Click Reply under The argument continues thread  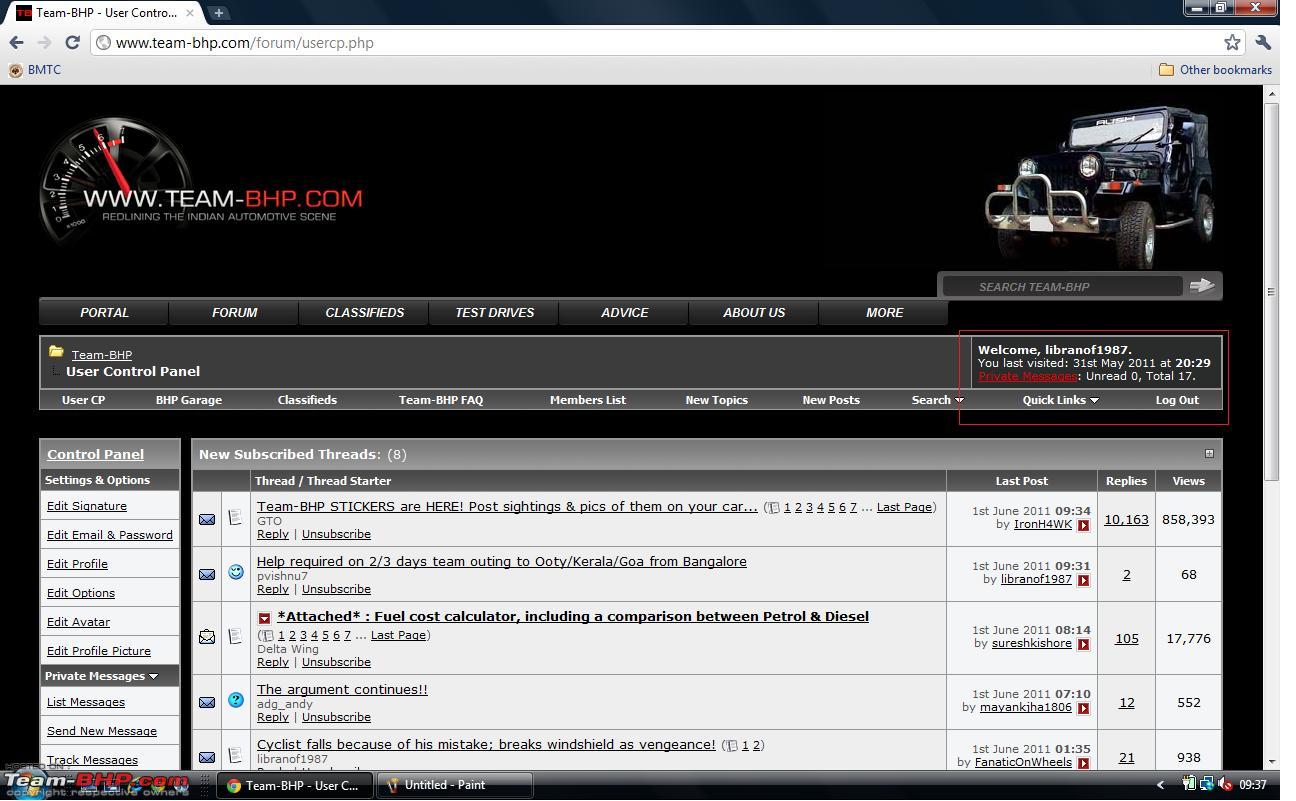[273, 717]
